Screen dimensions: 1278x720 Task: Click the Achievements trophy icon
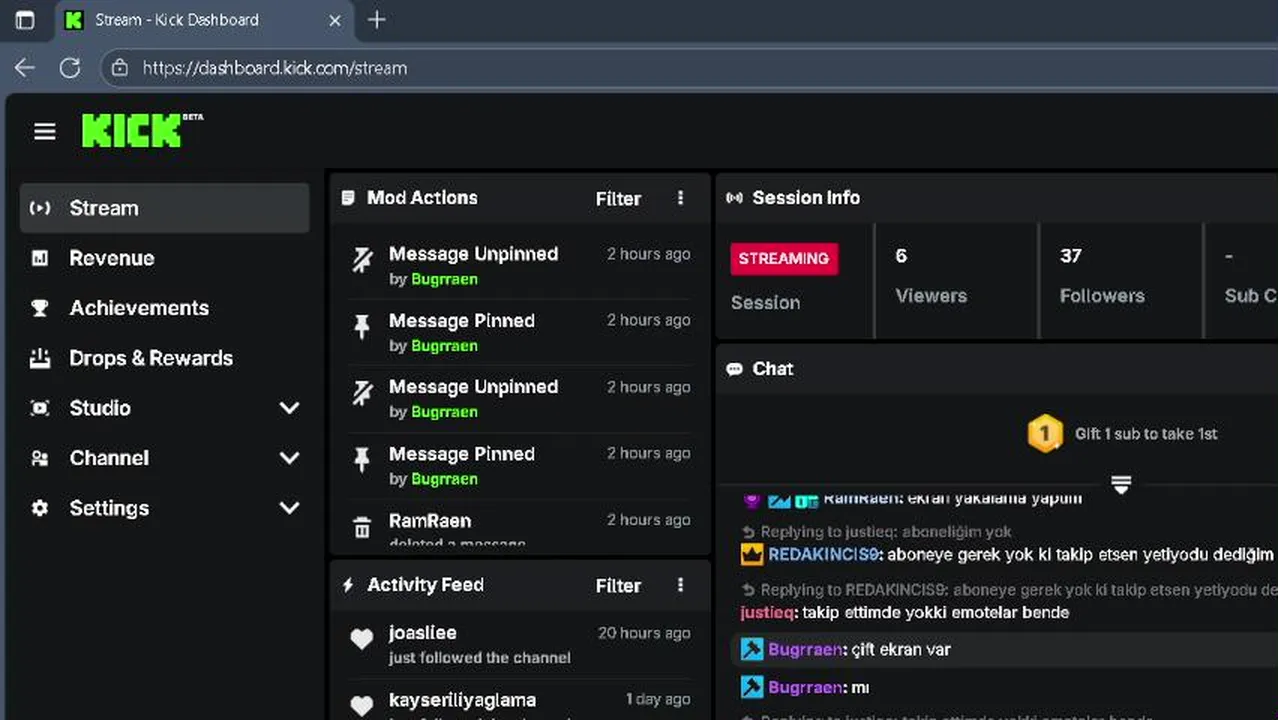coord(40,308)
